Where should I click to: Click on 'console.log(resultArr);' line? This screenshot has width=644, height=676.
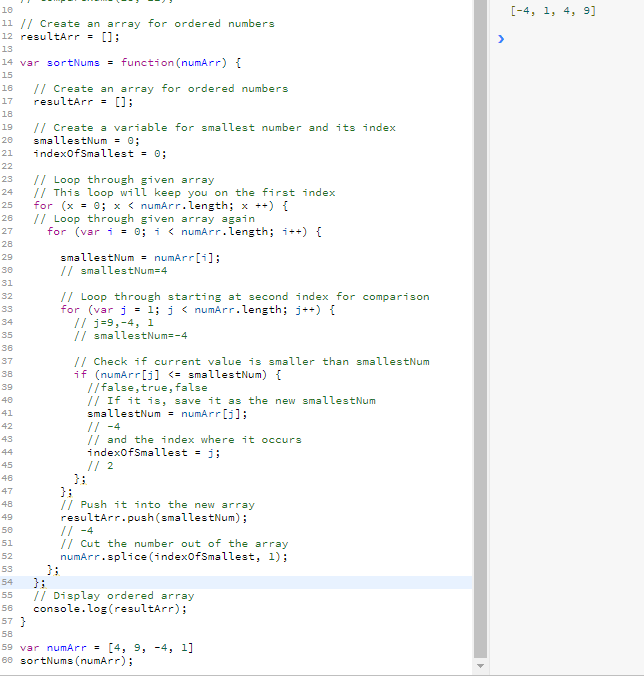pos(110,609)
